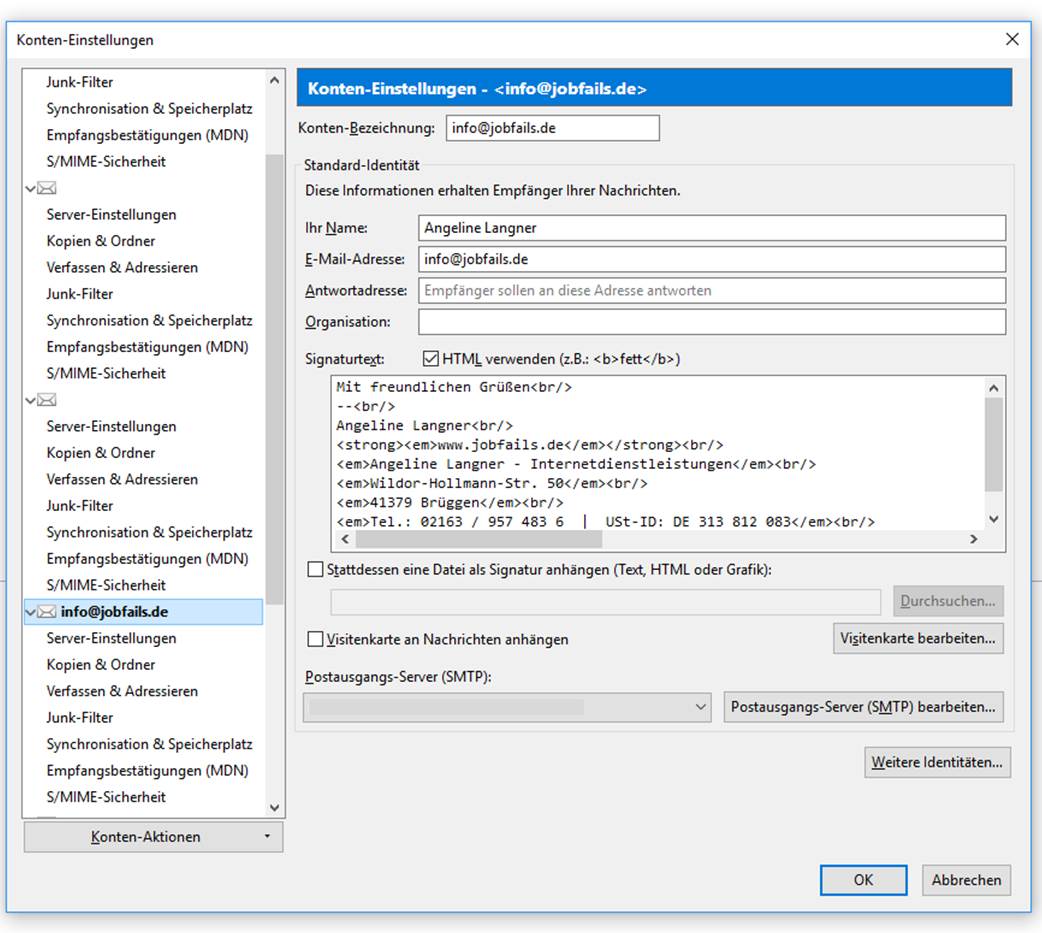Viewport: 1042px width, 933px height.
Task: Click signature line with Wildor-Hollmann-Str. 50
Action: [x=492, y=483]
